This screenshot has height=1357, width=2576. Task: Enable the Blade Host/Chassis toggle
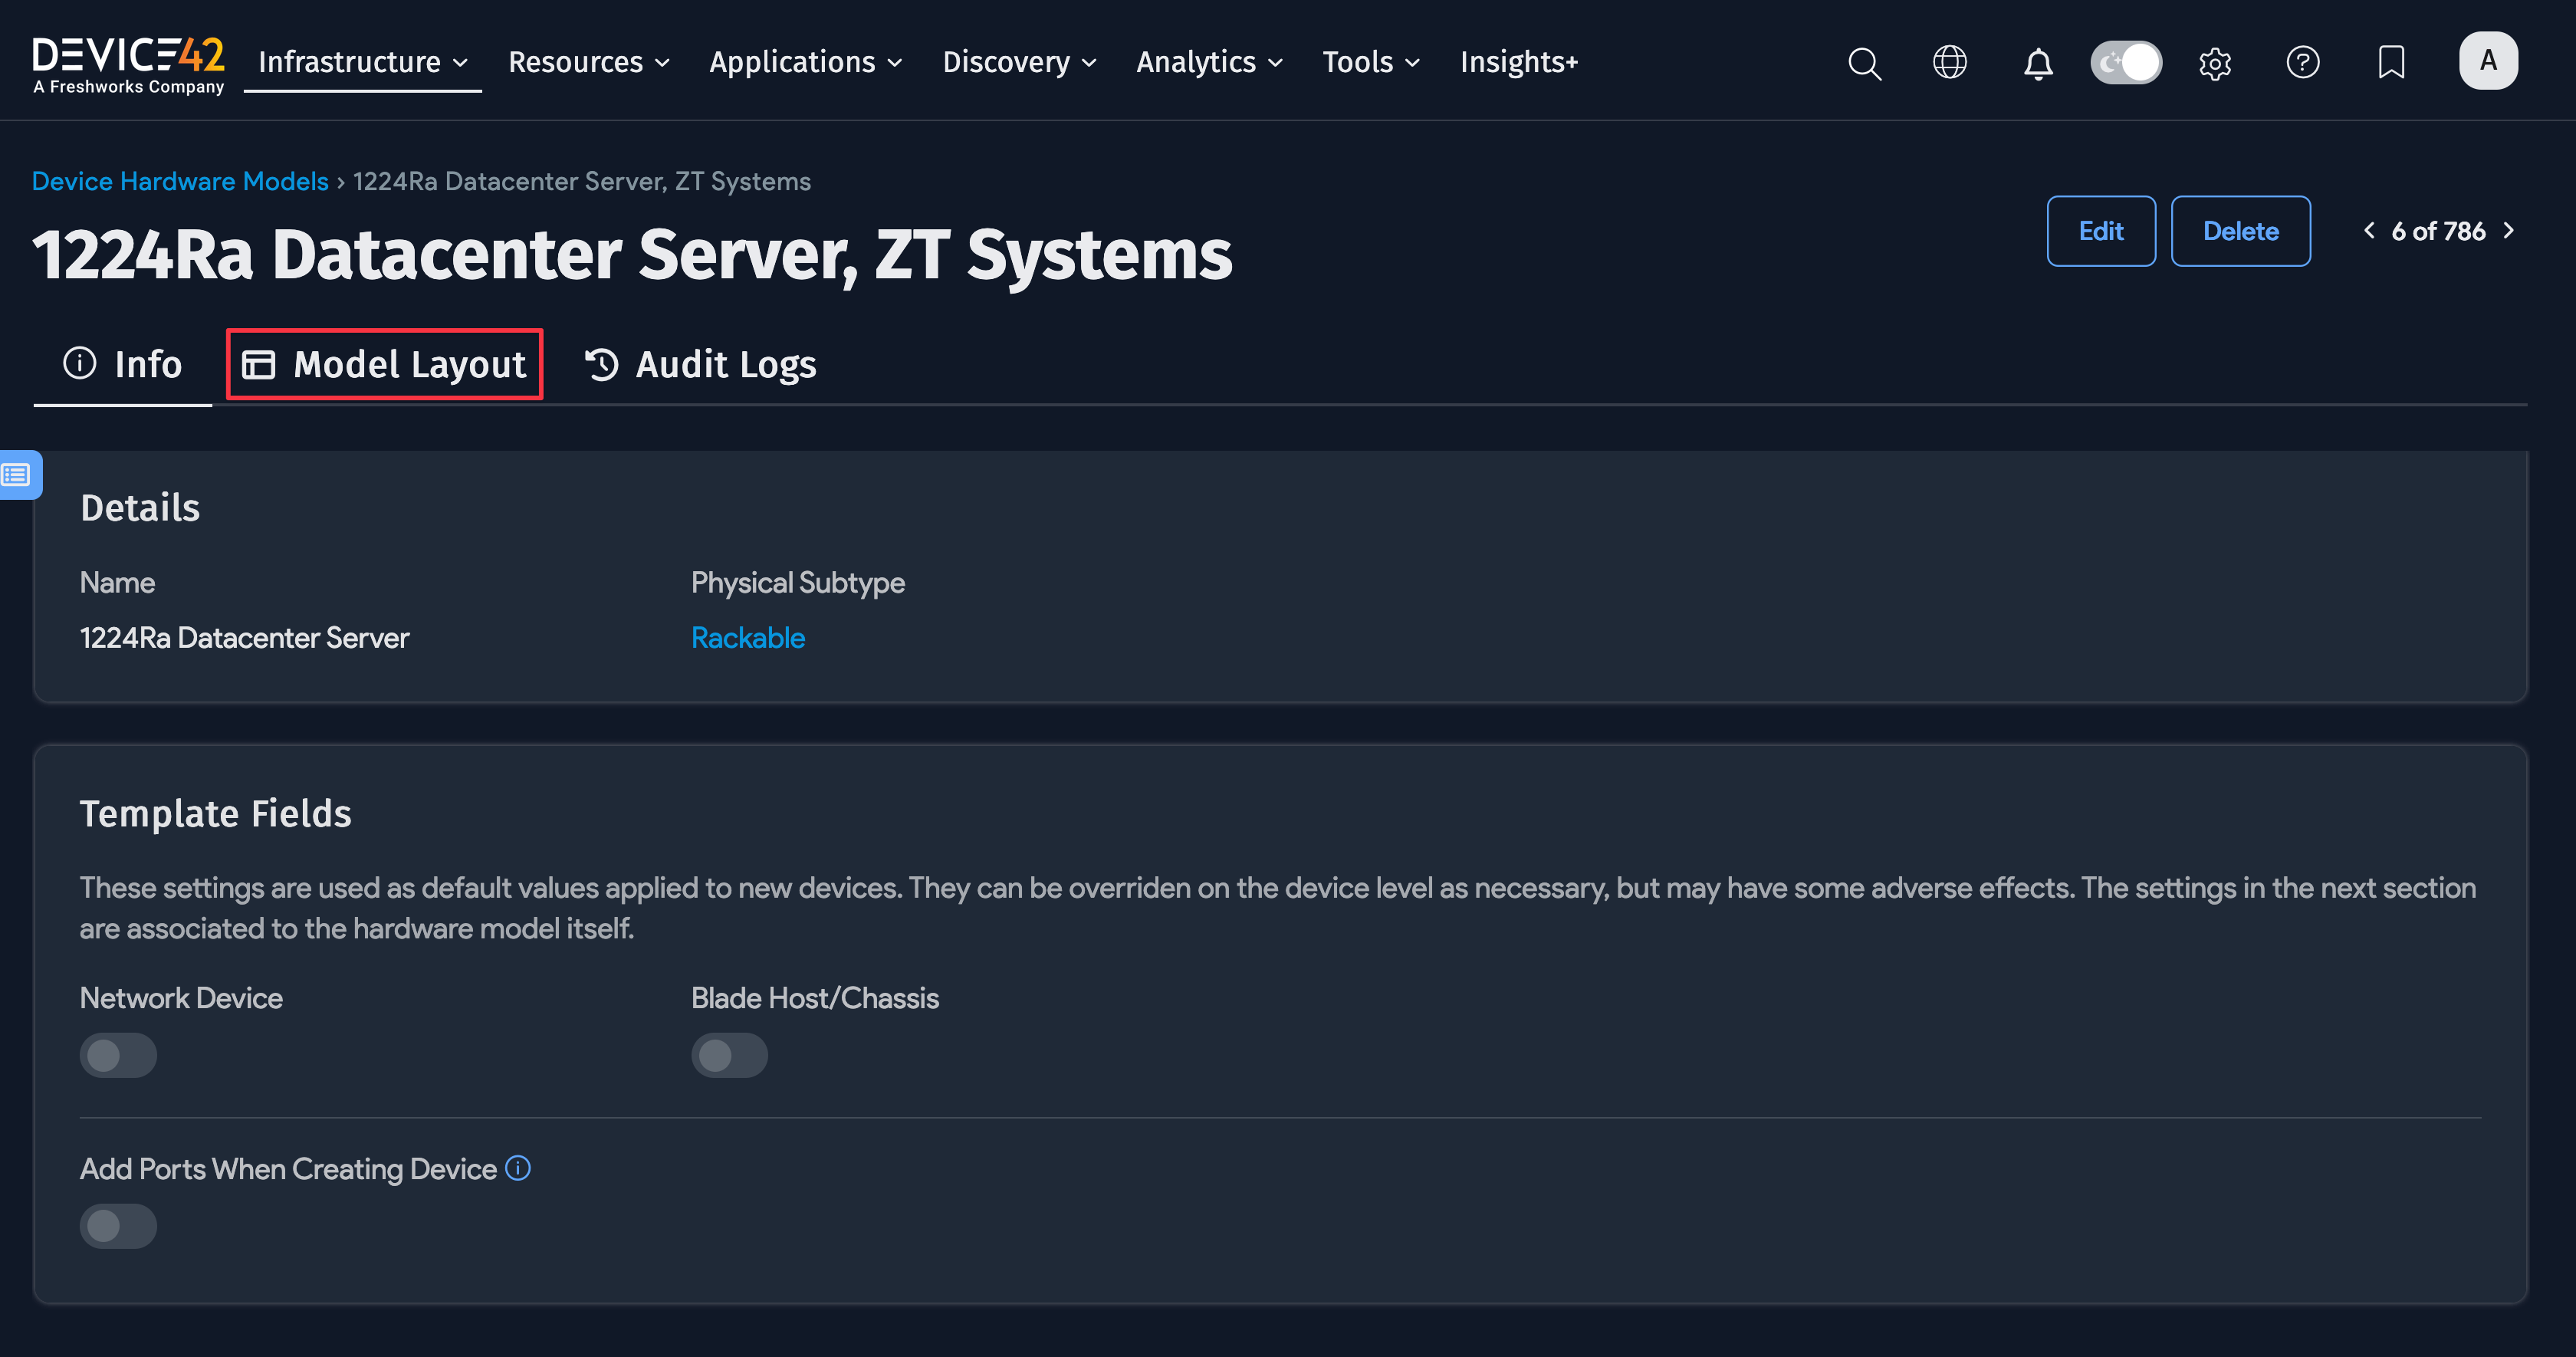click(x=729, y=1055)
